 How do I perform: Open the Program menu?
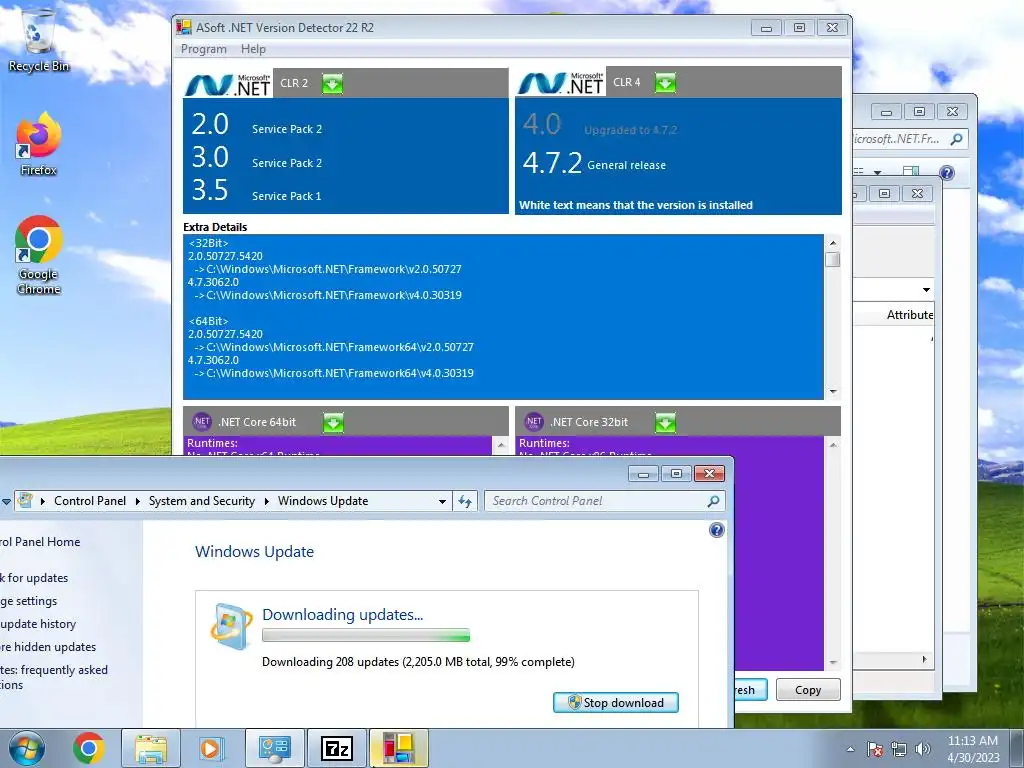pyautogui.click(x=204, y=49)
